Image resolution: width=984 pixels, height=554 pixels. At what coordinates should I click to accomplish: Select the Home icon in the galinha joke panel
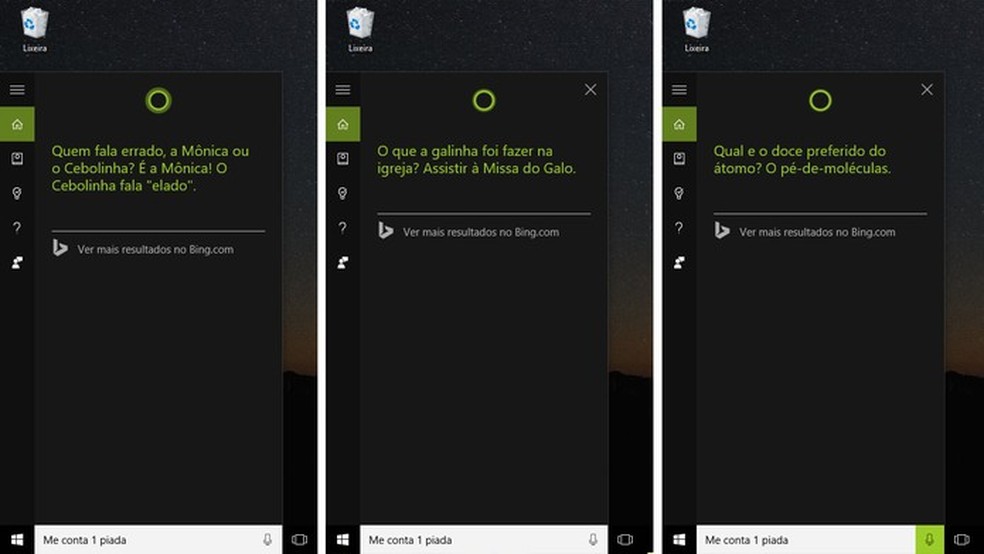click(343, 124)
